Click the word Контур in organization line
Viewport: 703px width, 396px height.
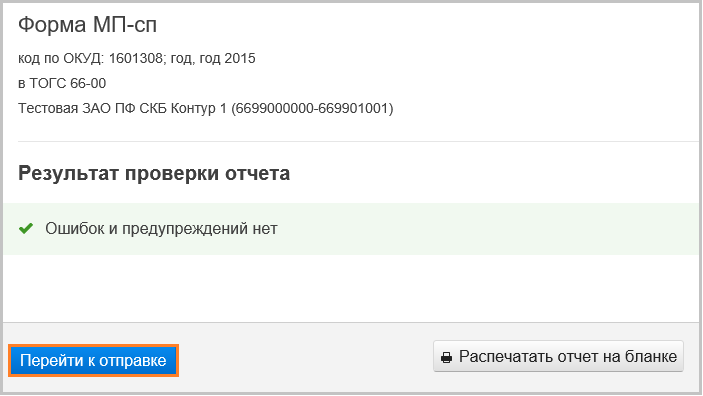point(193,109)
